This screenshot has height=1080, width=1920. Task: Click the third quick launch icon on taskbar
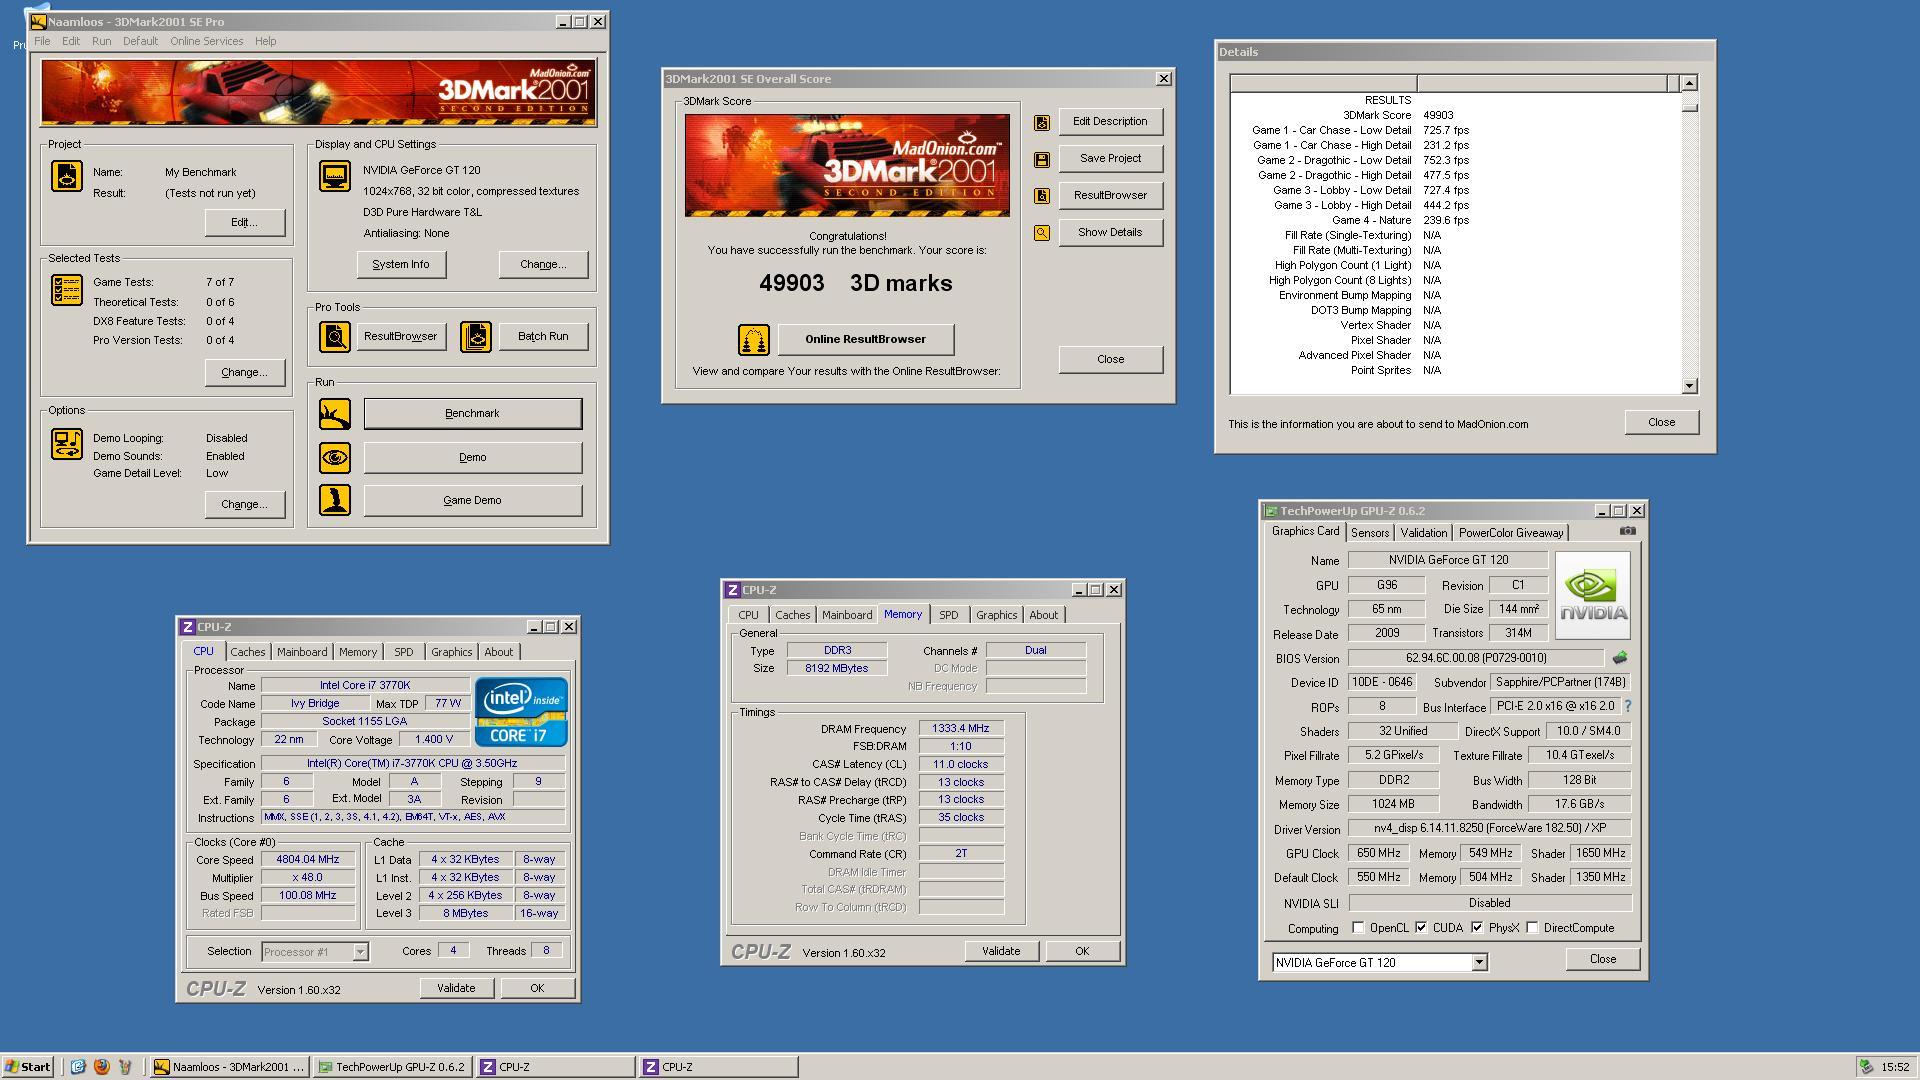[125, 1067]
